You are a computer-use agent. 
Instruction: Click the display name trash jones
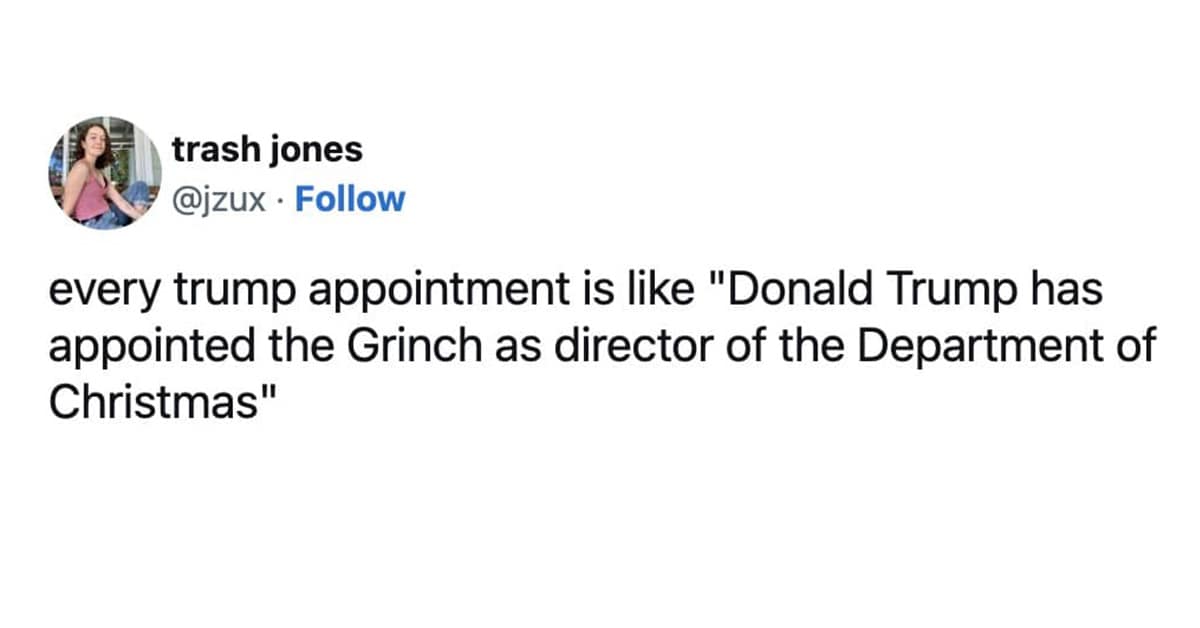(268, 149)
